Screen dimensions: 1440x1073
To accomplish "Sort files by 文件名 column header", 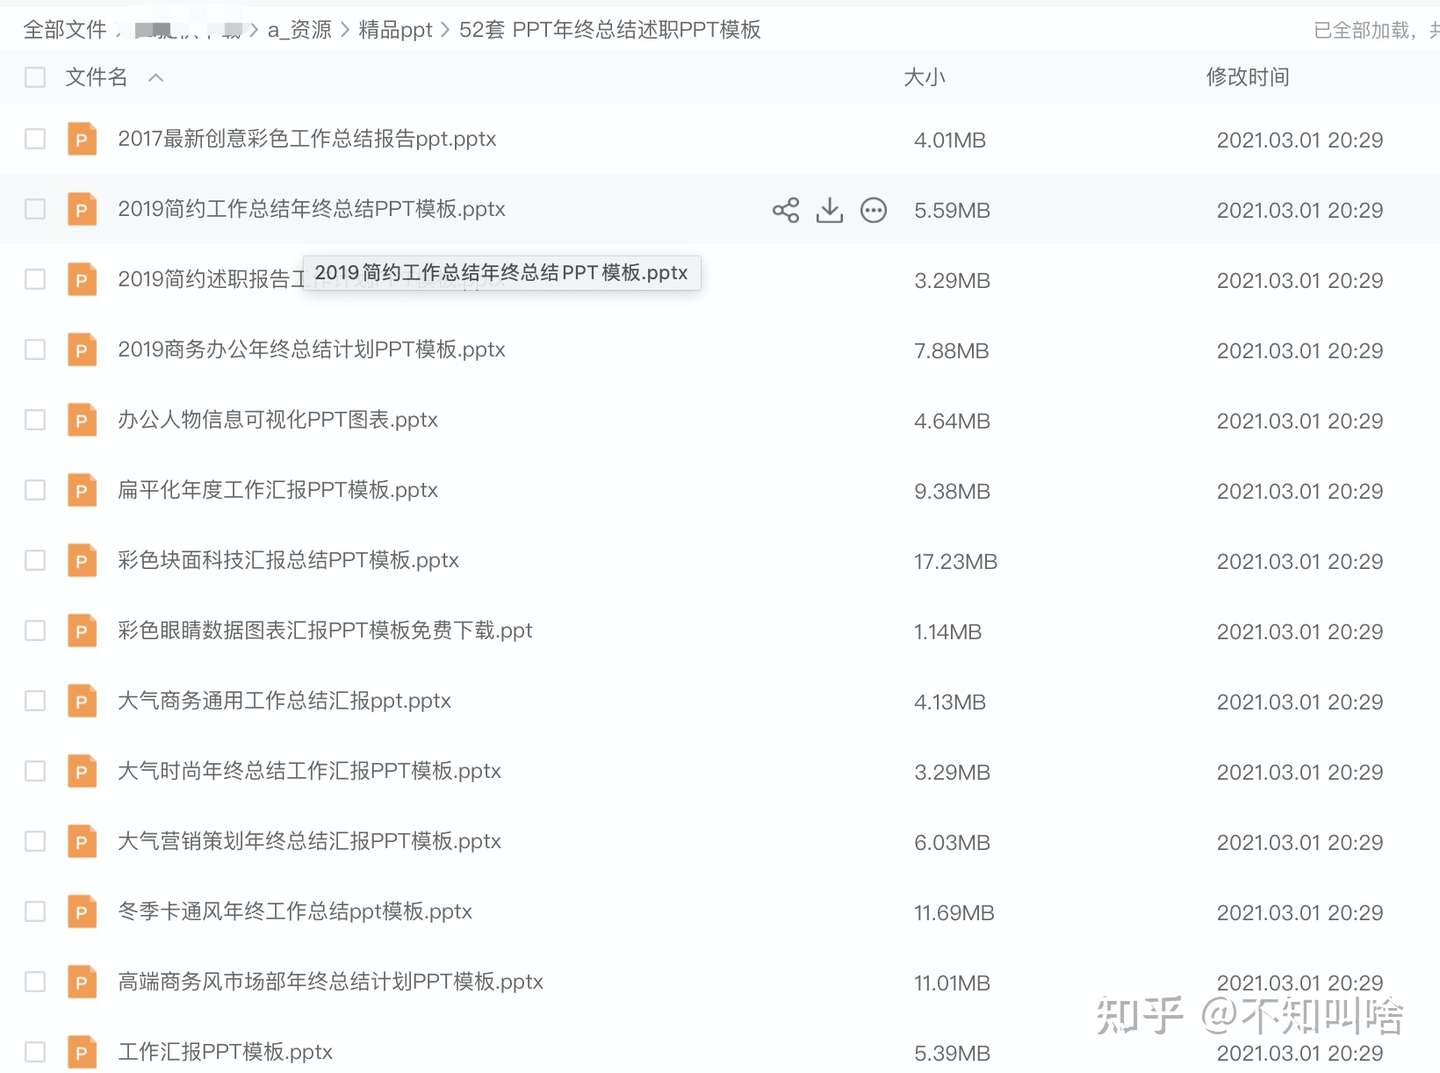I will 96,77.
